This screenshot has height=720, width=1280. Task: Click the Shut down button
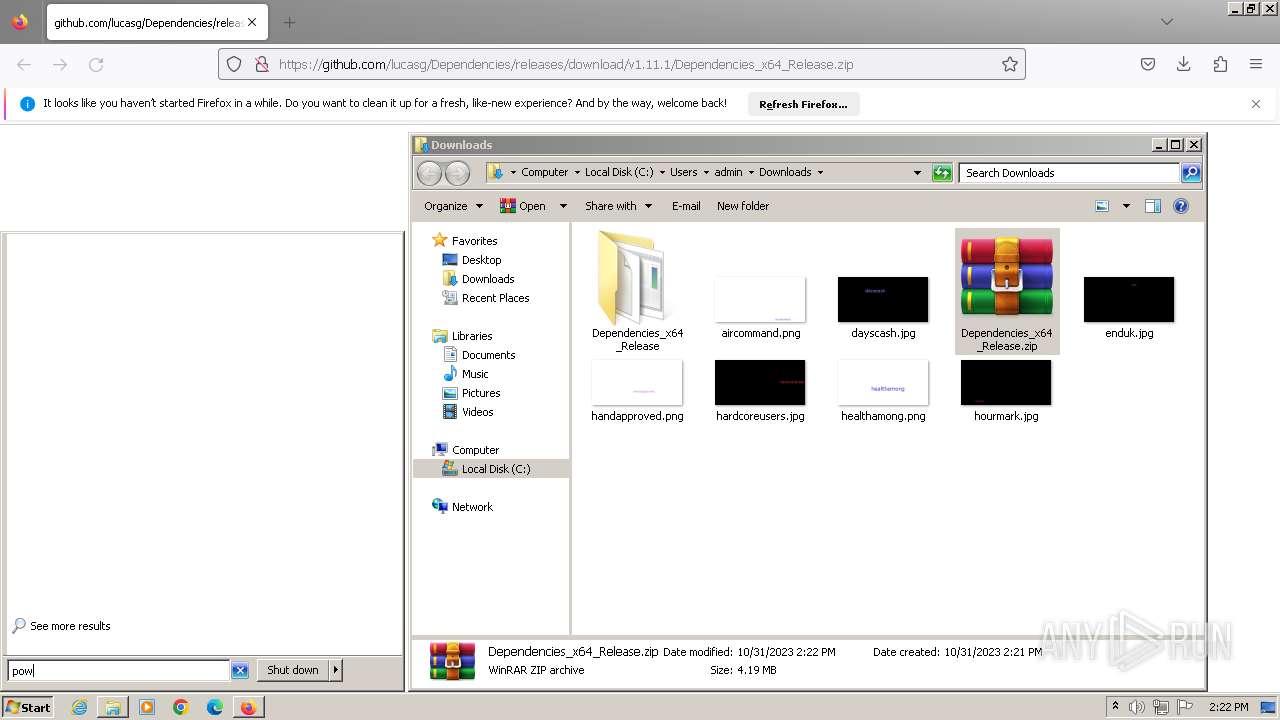[293, 670]
